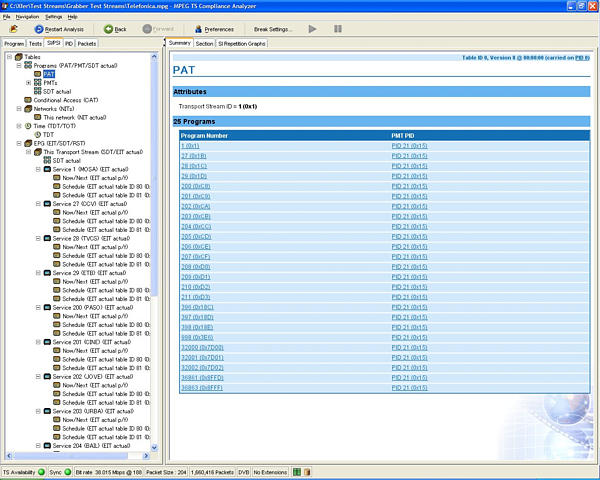Expand the PMTs tree node
The width and height of the screenshot is (600, 480).
click(x=29, y=82)
